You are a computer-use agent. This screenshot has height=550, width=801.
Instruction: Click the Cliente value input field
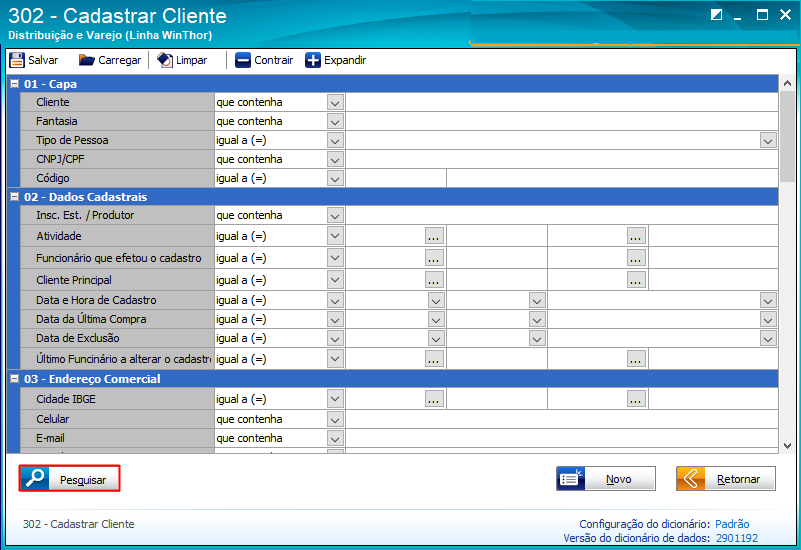coord(561,102)
